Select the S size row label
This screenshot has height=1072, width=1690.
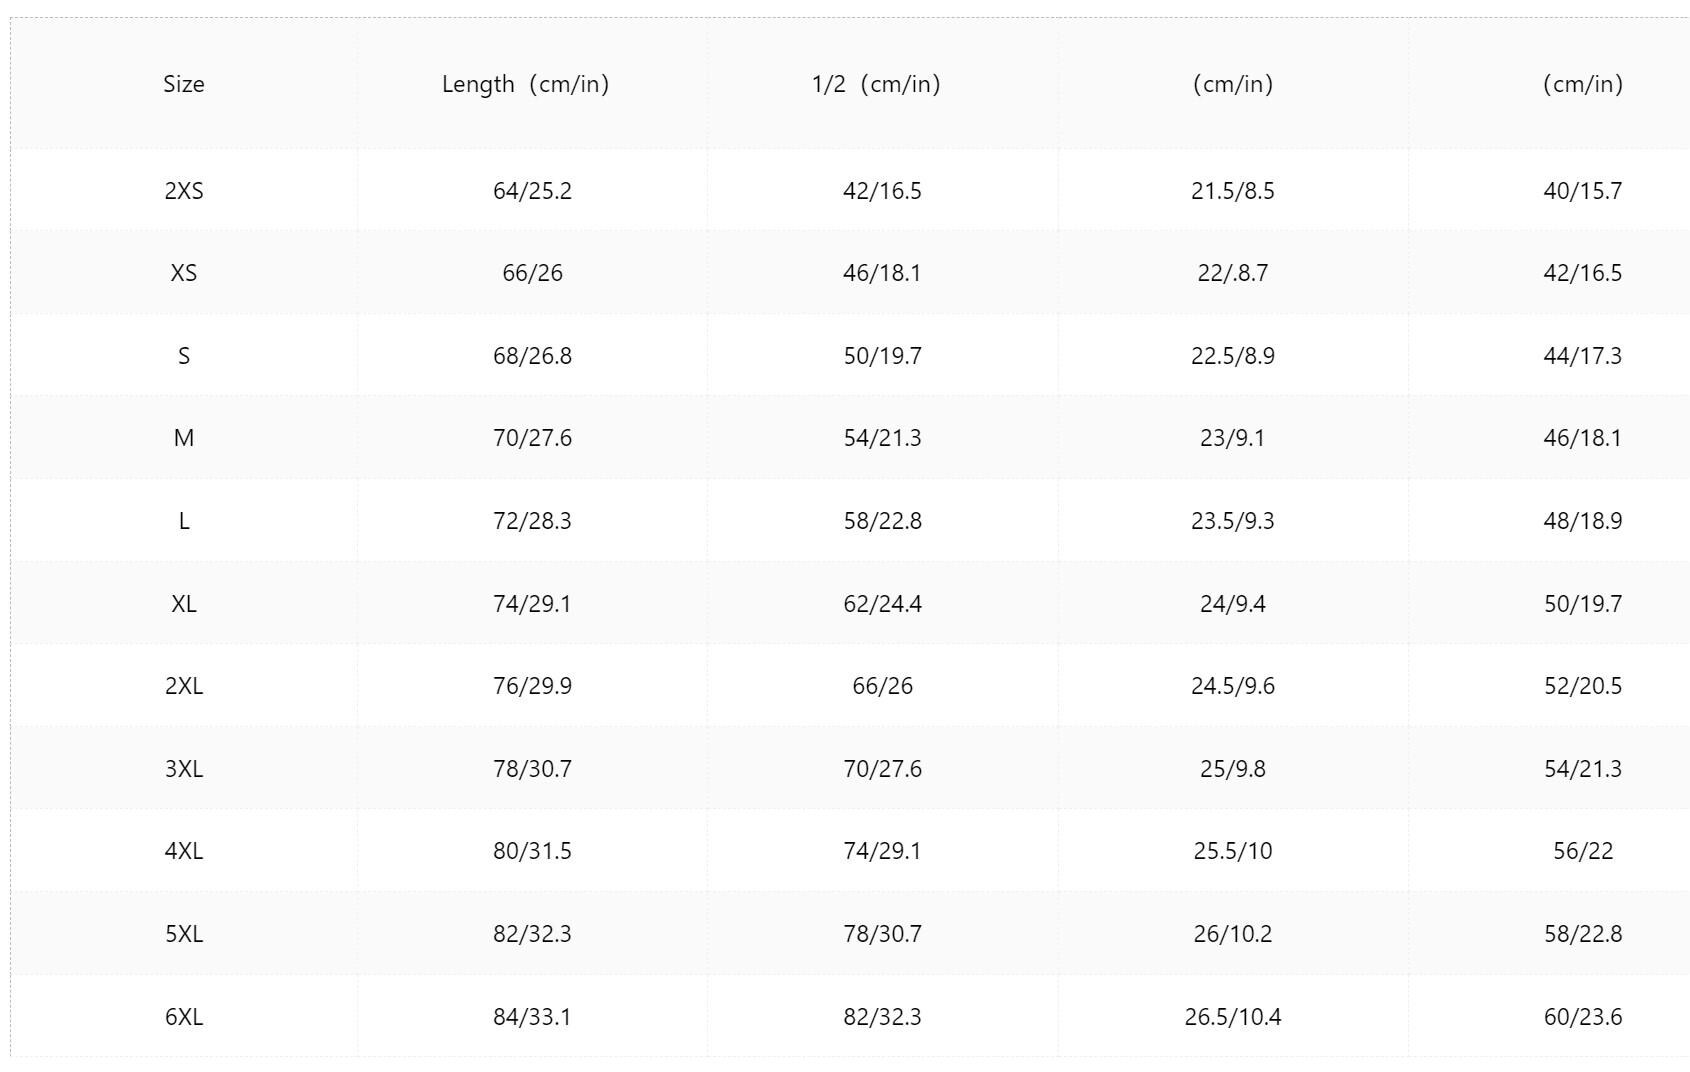pos(184,356)
